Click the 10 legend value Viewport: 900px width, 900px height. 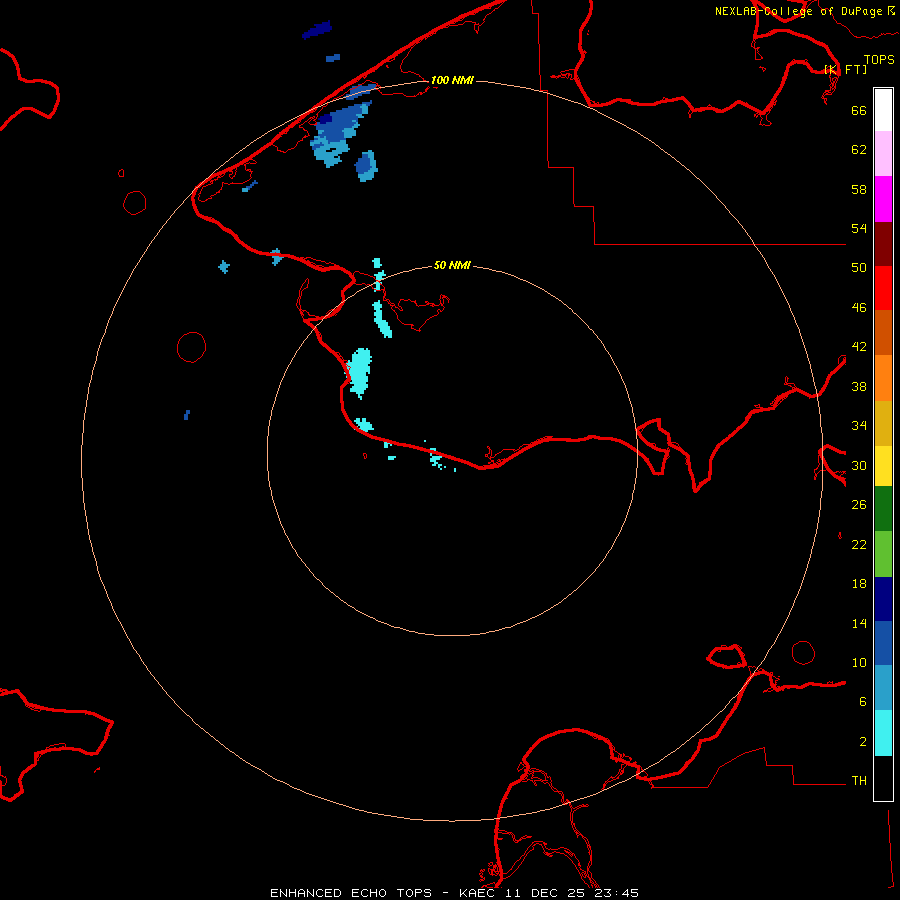pyautogui.click(x=859, y=662)
